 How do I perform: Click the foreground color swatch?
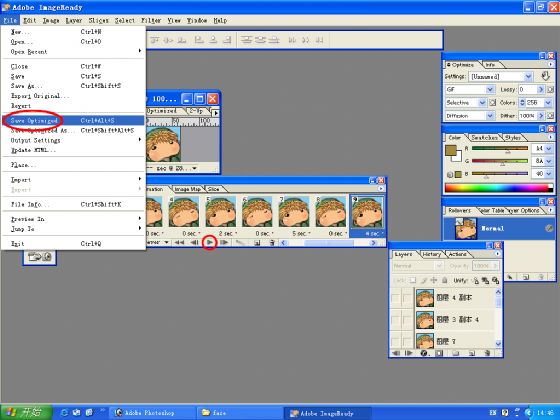click(451, 150)
